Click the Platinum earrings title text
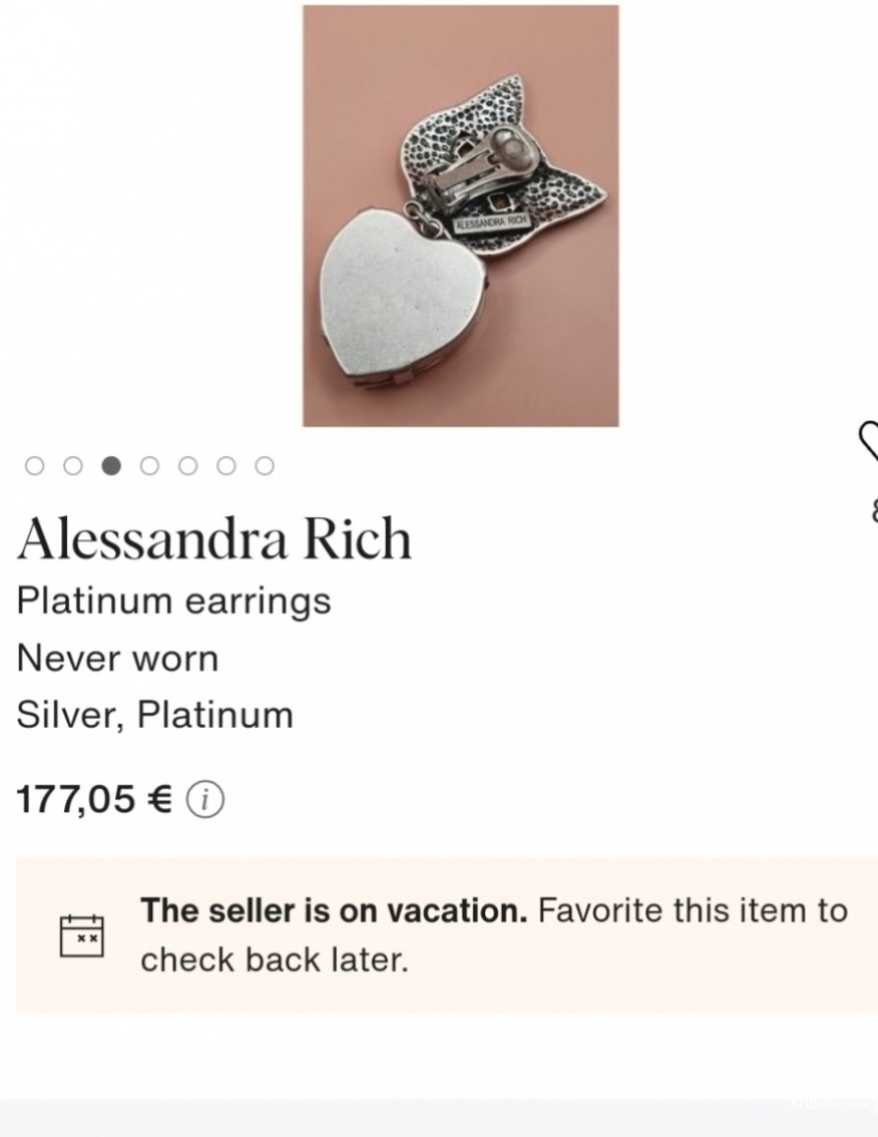 (x=173, y=601)
